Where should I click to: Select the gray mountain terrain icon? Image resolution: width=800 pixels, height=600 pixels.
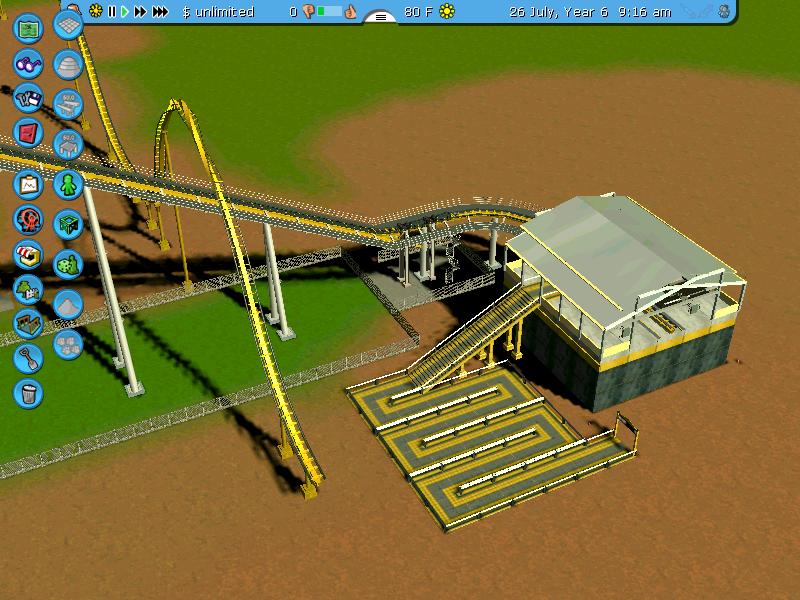tap(68, 305)
